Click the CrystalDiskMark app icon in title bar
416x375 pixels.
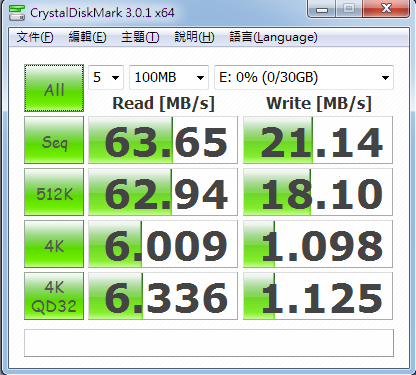coord(17,13)
